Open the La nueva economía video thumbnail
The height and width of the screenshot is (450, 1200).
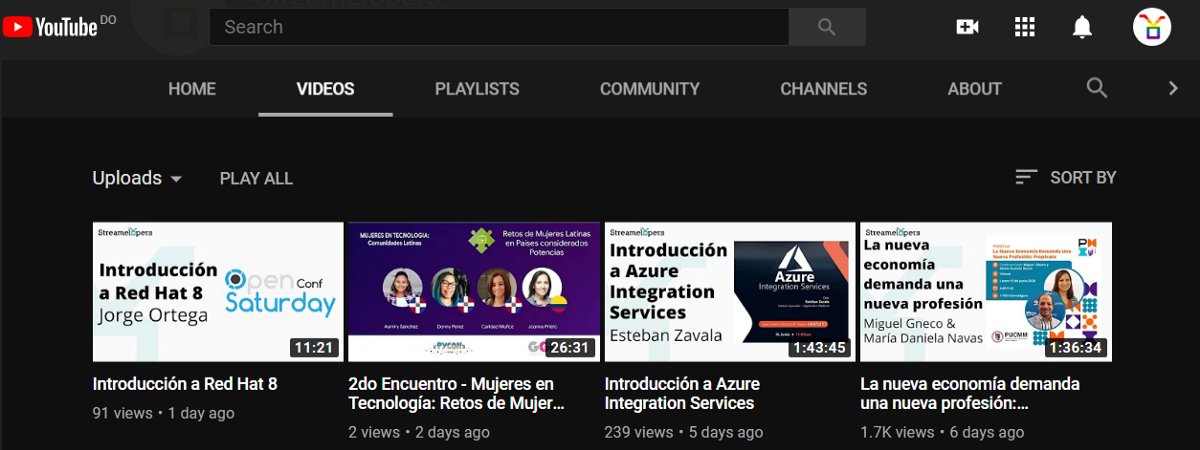(986, 291)
